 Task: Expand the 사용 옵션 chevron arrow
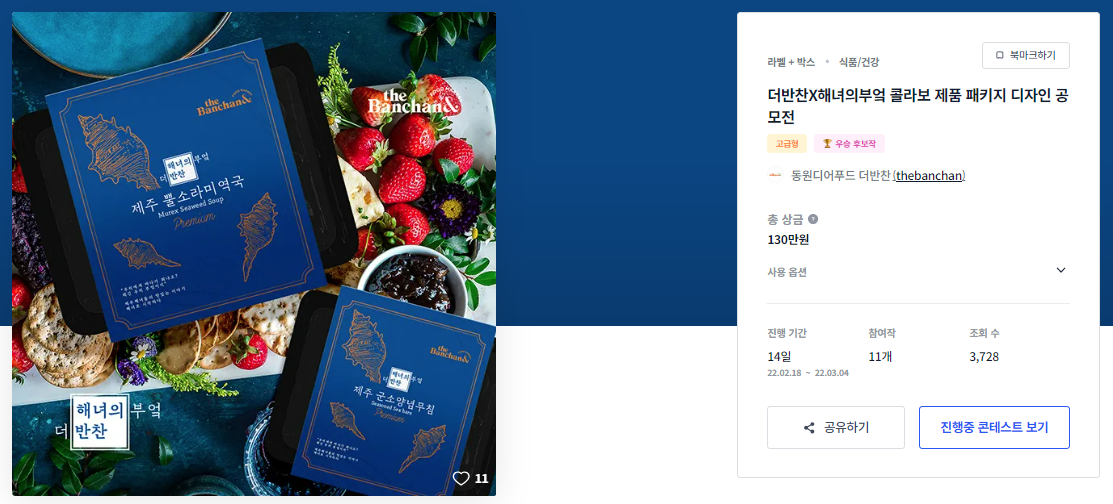1060,270
